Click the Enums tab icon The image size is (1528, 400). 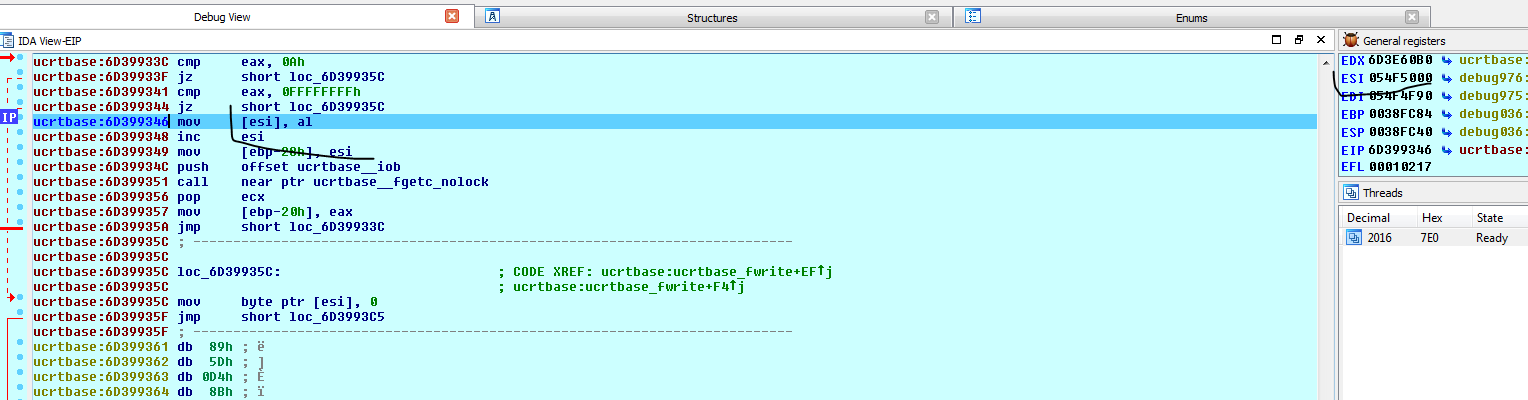point(972,17)
